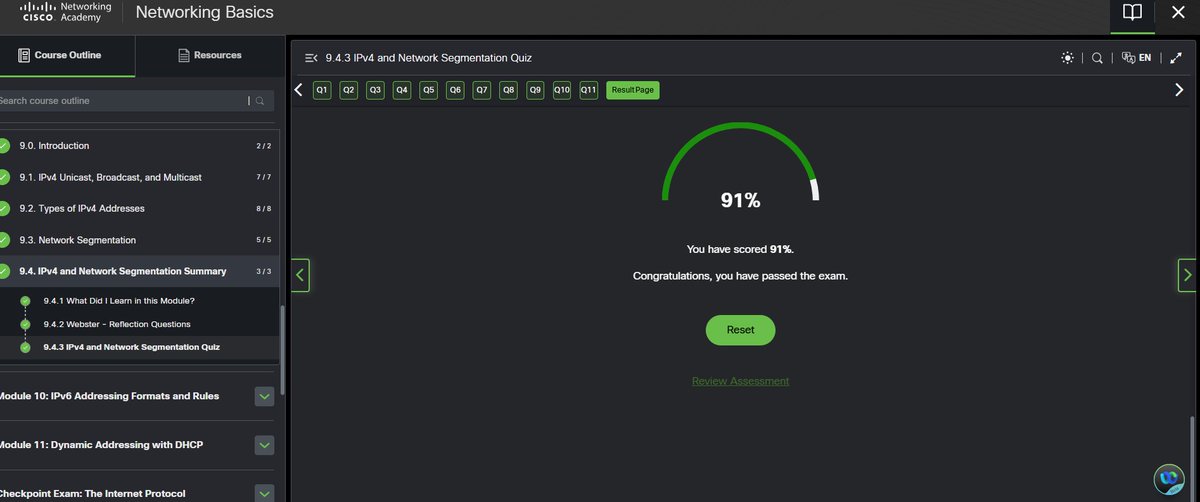Click the "Networking Basics" course title
Screen dimensions: 1200x502
coord(204,13)
